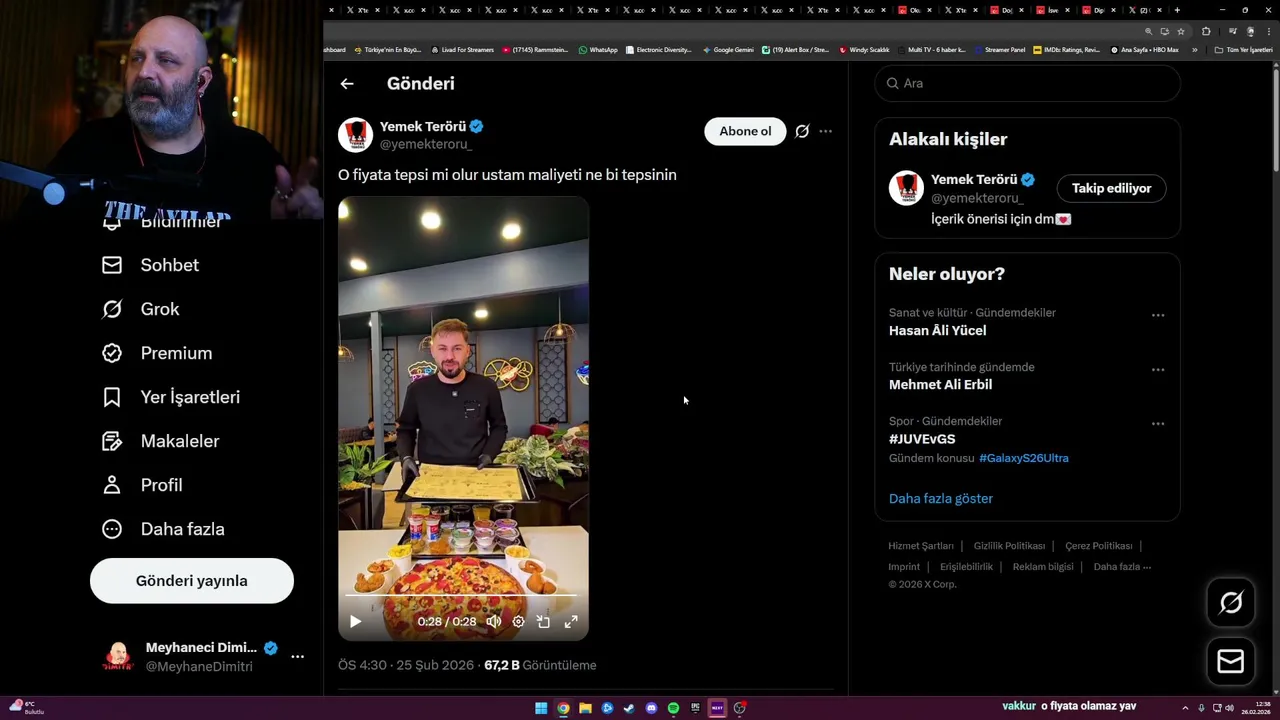
Task: Open more options for #JUVEvGS trend
Action: [1157, 423]
